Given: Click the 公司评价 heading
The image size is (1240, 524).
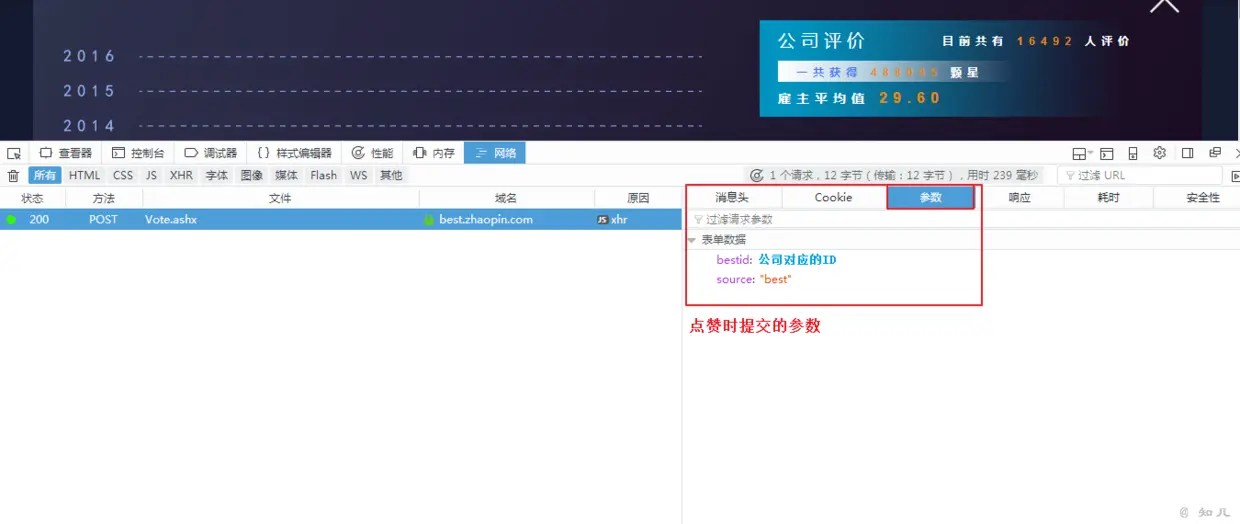Looking at the screenshot, I should coord(821,41).
